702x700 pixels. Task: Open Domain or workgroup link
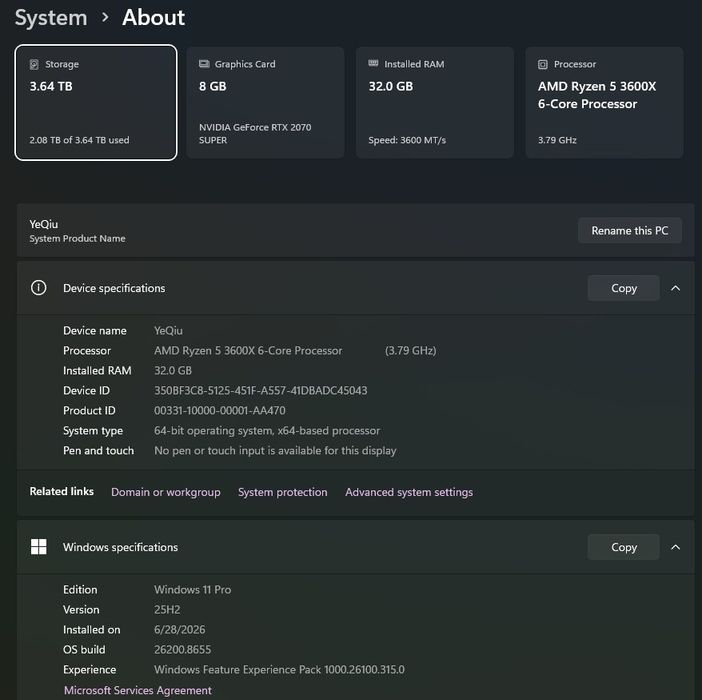pyautogui.click(x=166, y=492)
